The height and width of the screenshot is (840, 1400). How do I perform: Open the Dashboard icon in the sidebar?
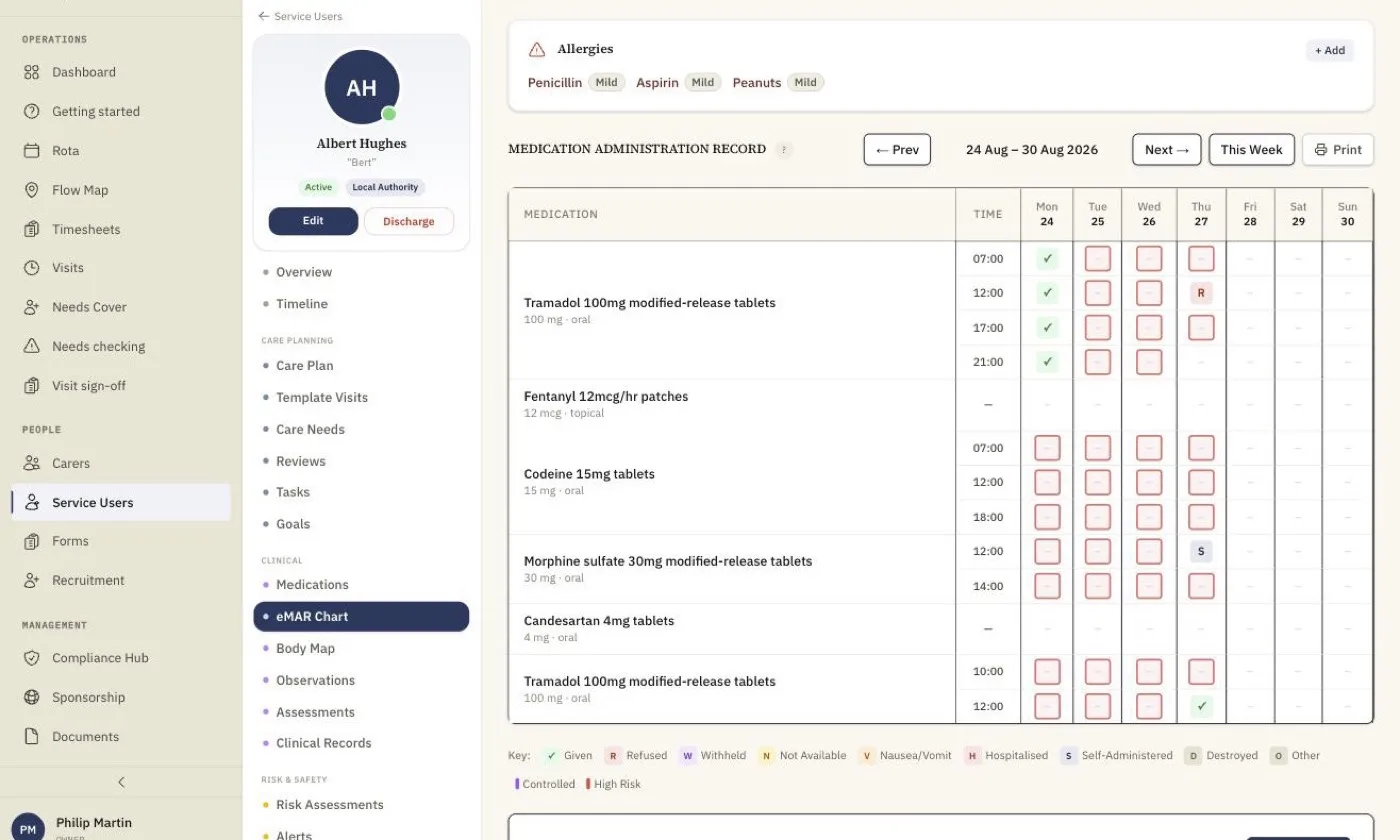(32, 72)
